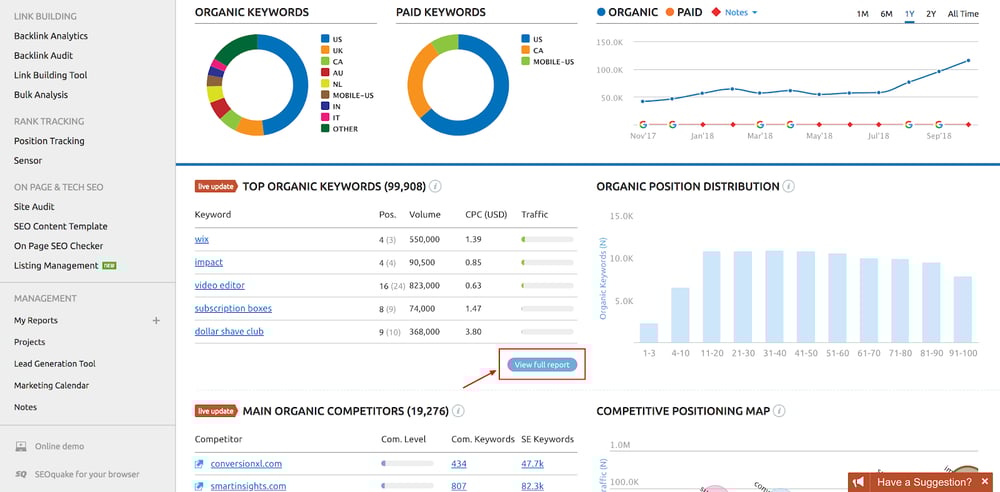Open Notes in sidebar
1000x492 pixels.
coord(26,407)
